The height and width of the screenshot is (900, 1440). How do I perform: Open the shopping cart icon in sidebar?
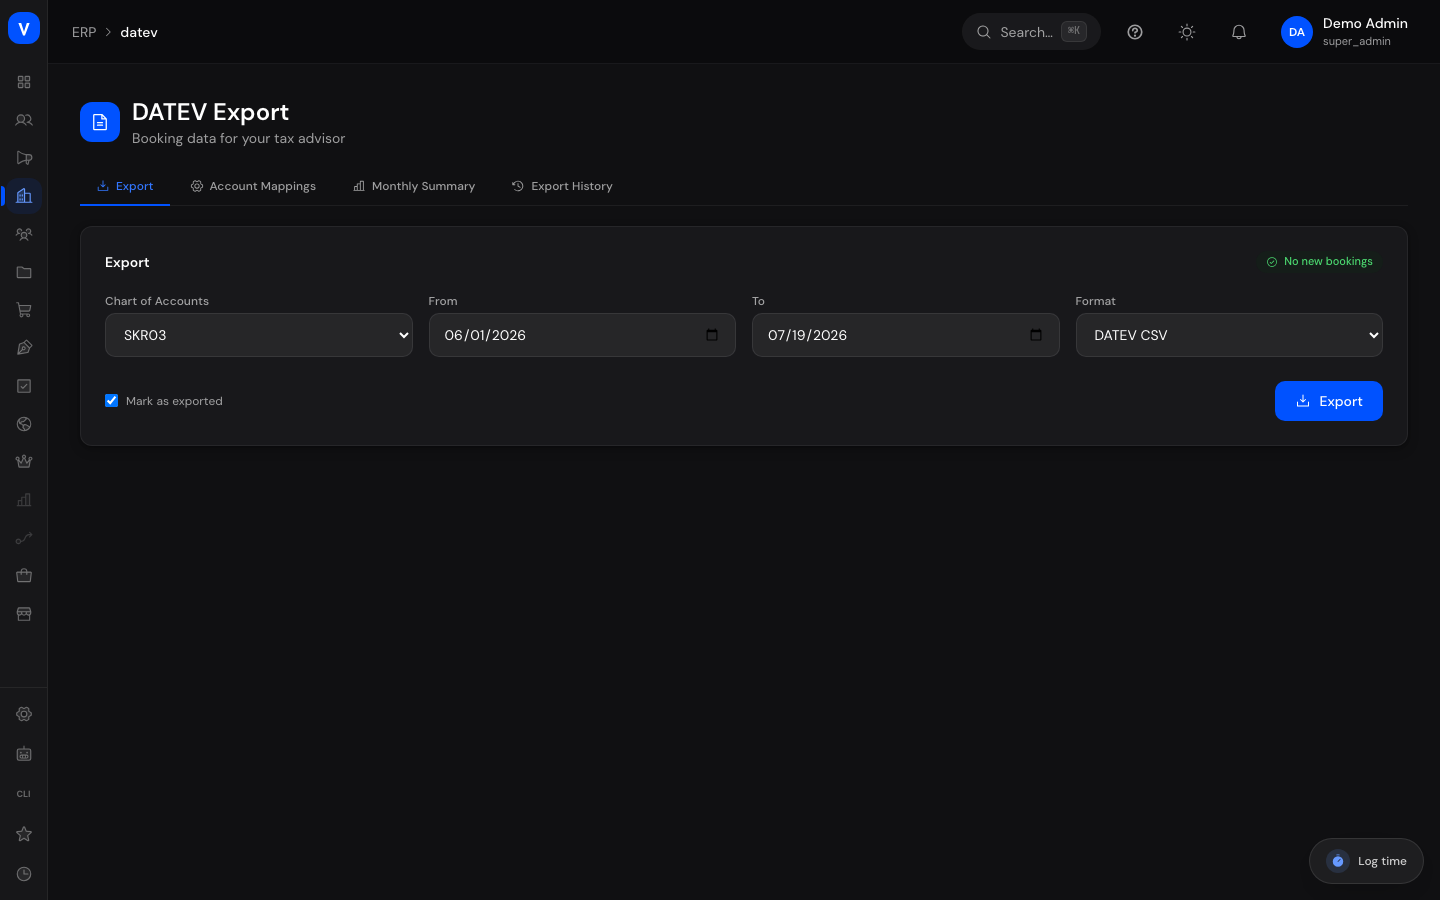[24, 310]
